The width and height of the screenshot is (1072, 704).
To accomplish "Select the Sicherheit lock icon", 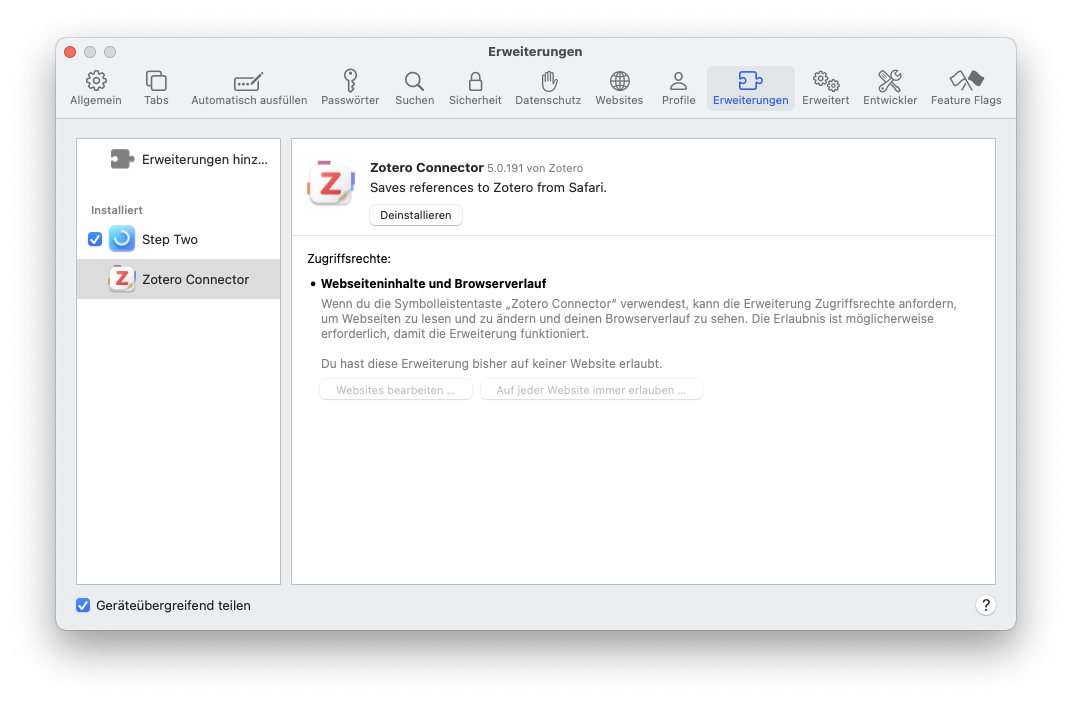I will click(475, 81).
